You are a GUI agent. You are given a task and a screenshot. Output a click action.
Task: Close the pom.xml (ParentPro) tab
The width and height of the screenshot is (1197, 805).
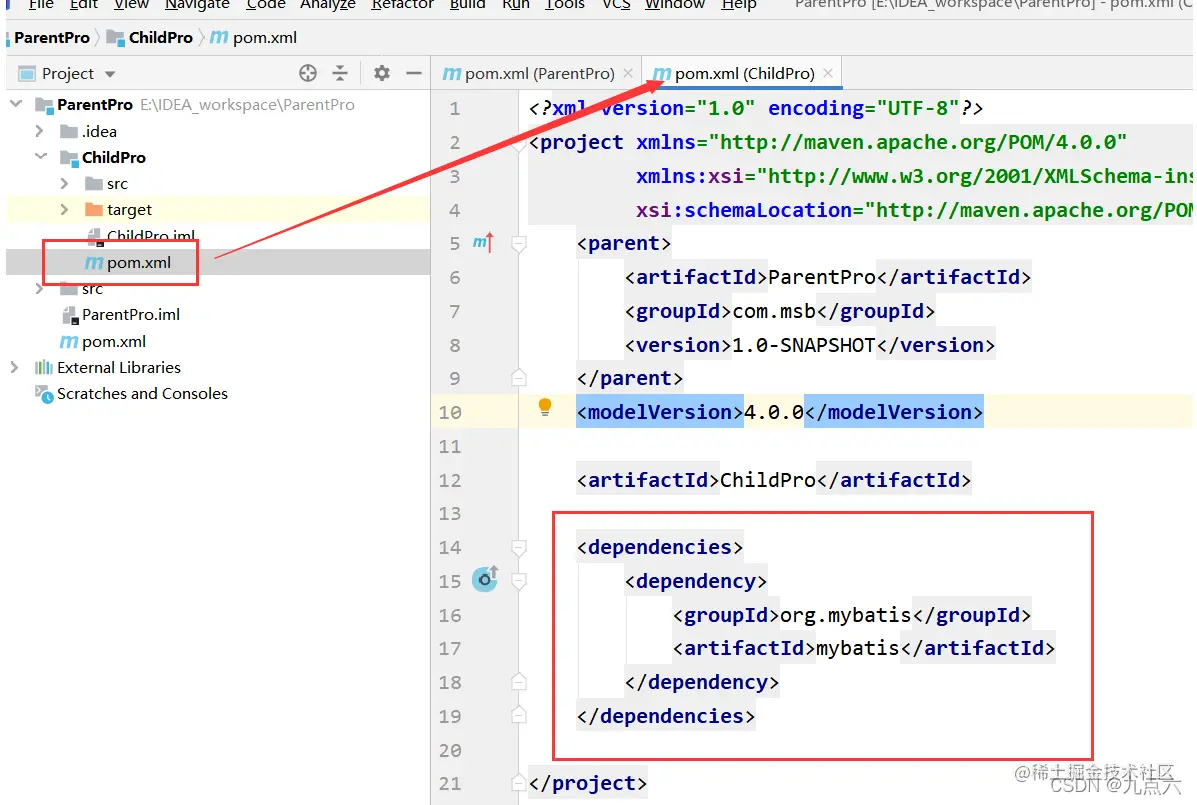(628, 73)
